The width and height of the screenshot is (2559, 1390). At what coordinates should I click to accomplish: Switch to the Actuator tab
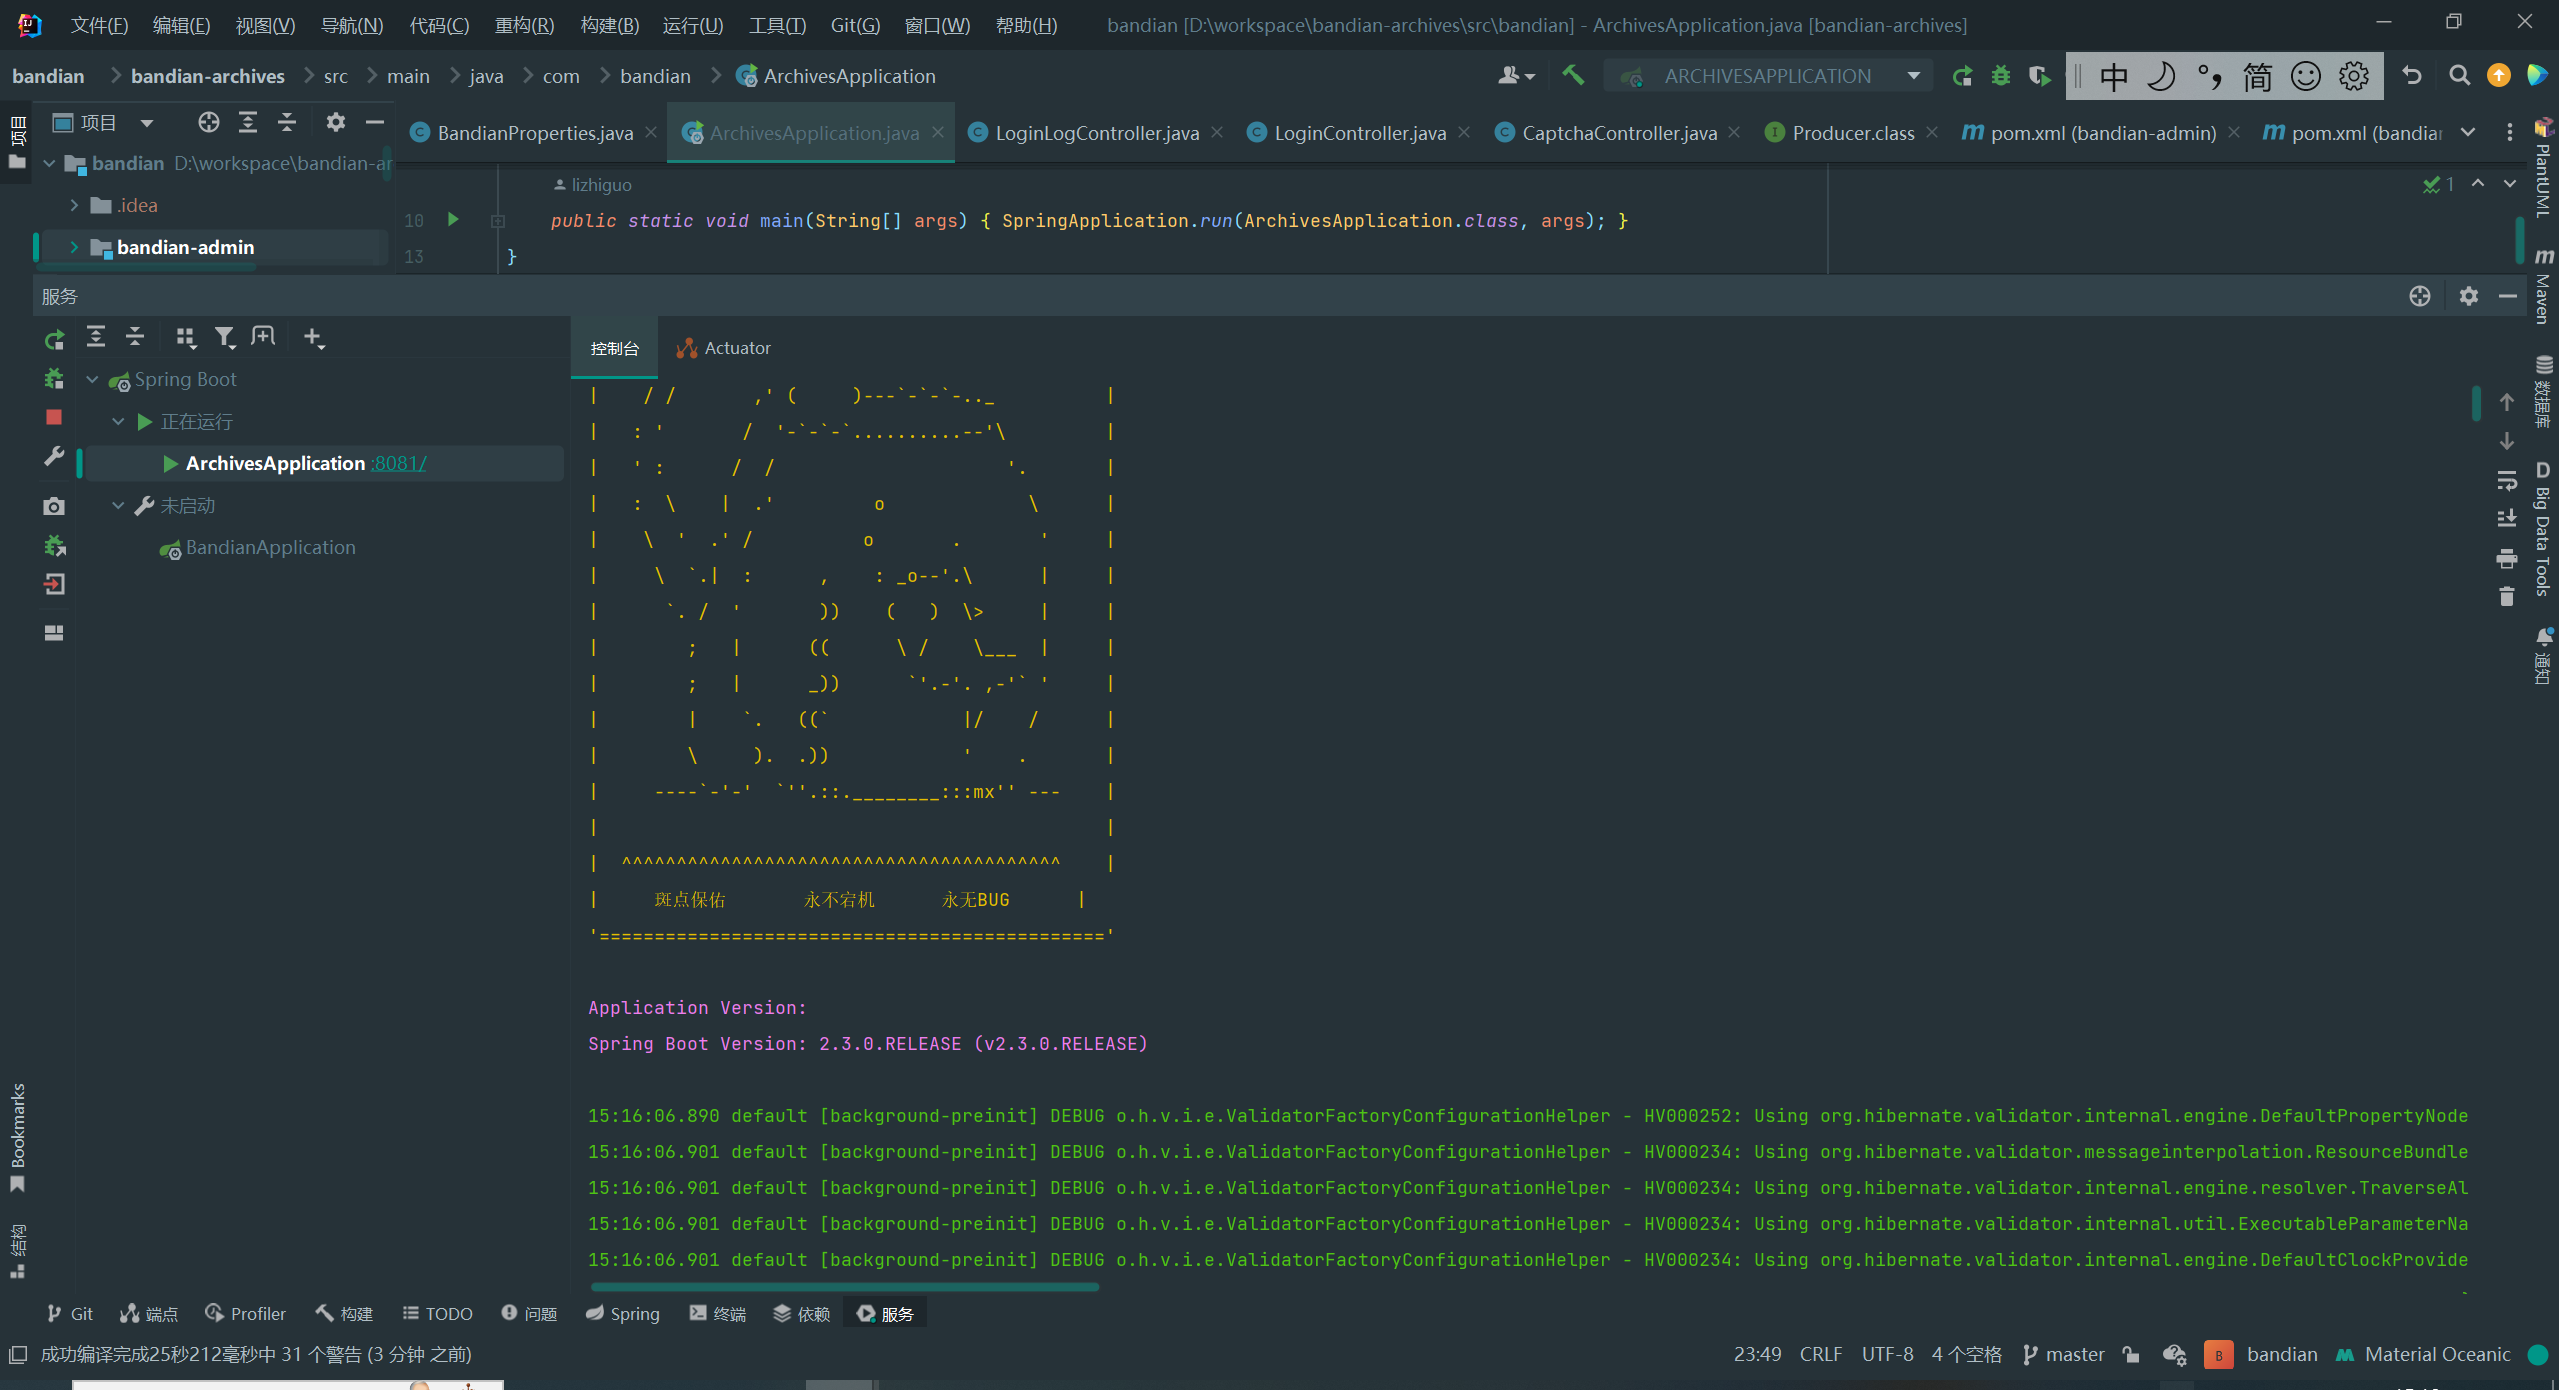724,348
